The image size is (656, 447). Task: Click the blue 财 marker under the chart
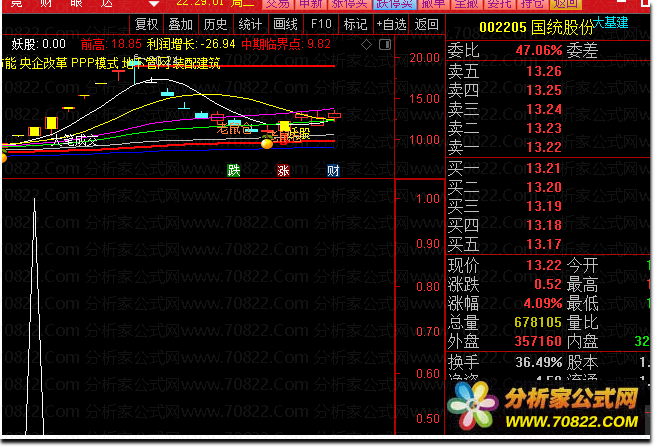pyautogui.click(x=333, y=170)
